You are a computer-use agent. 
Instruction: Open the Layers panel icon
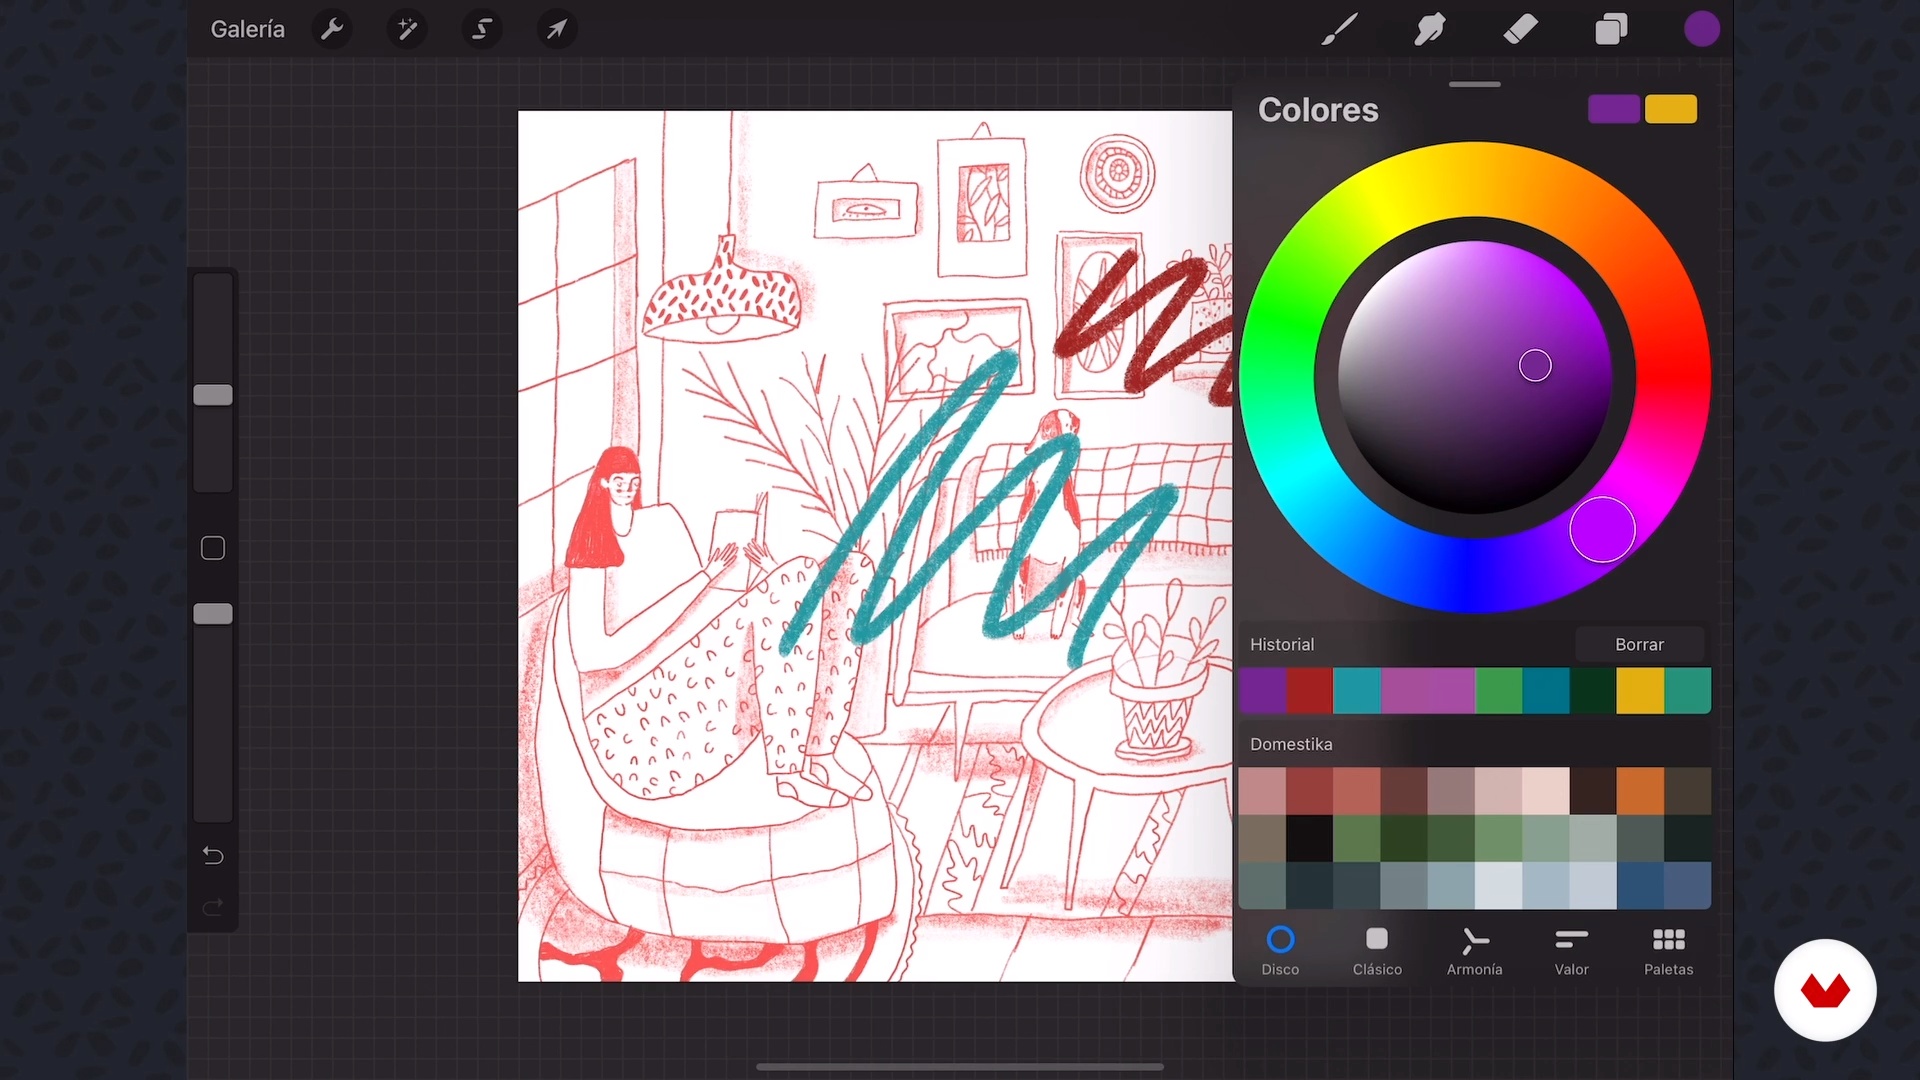(1611, 29)
